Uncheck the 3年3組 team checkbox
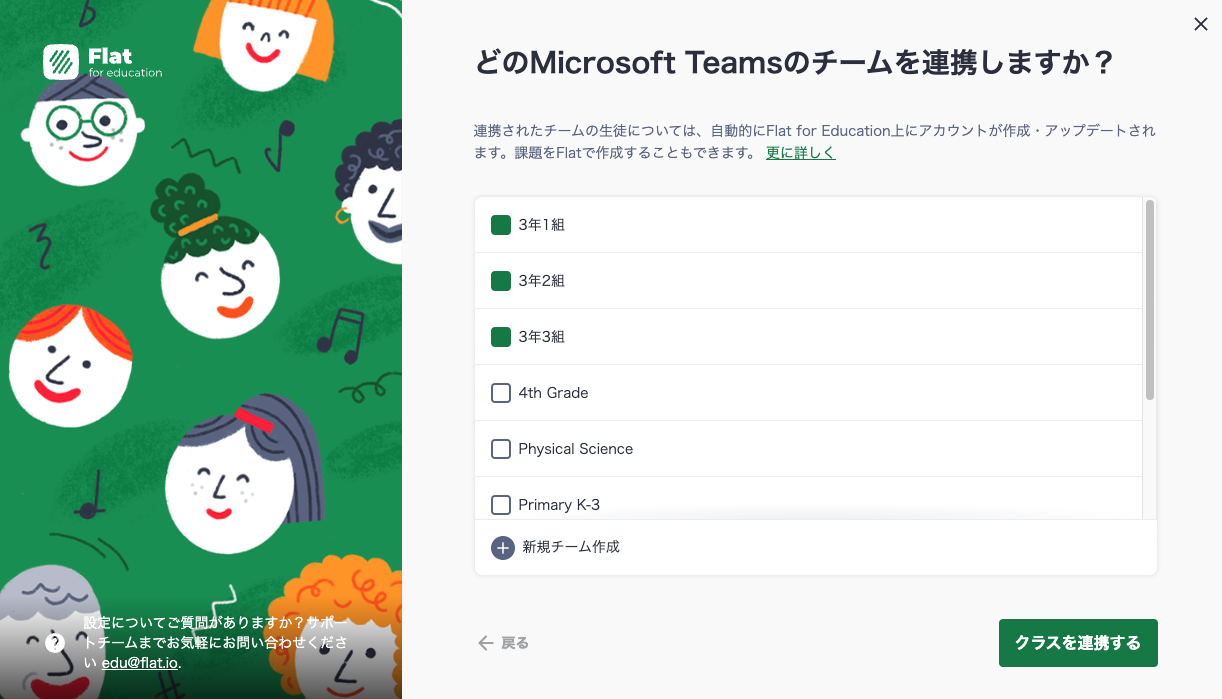1222x699 pixels. click(x=501, y=337)
